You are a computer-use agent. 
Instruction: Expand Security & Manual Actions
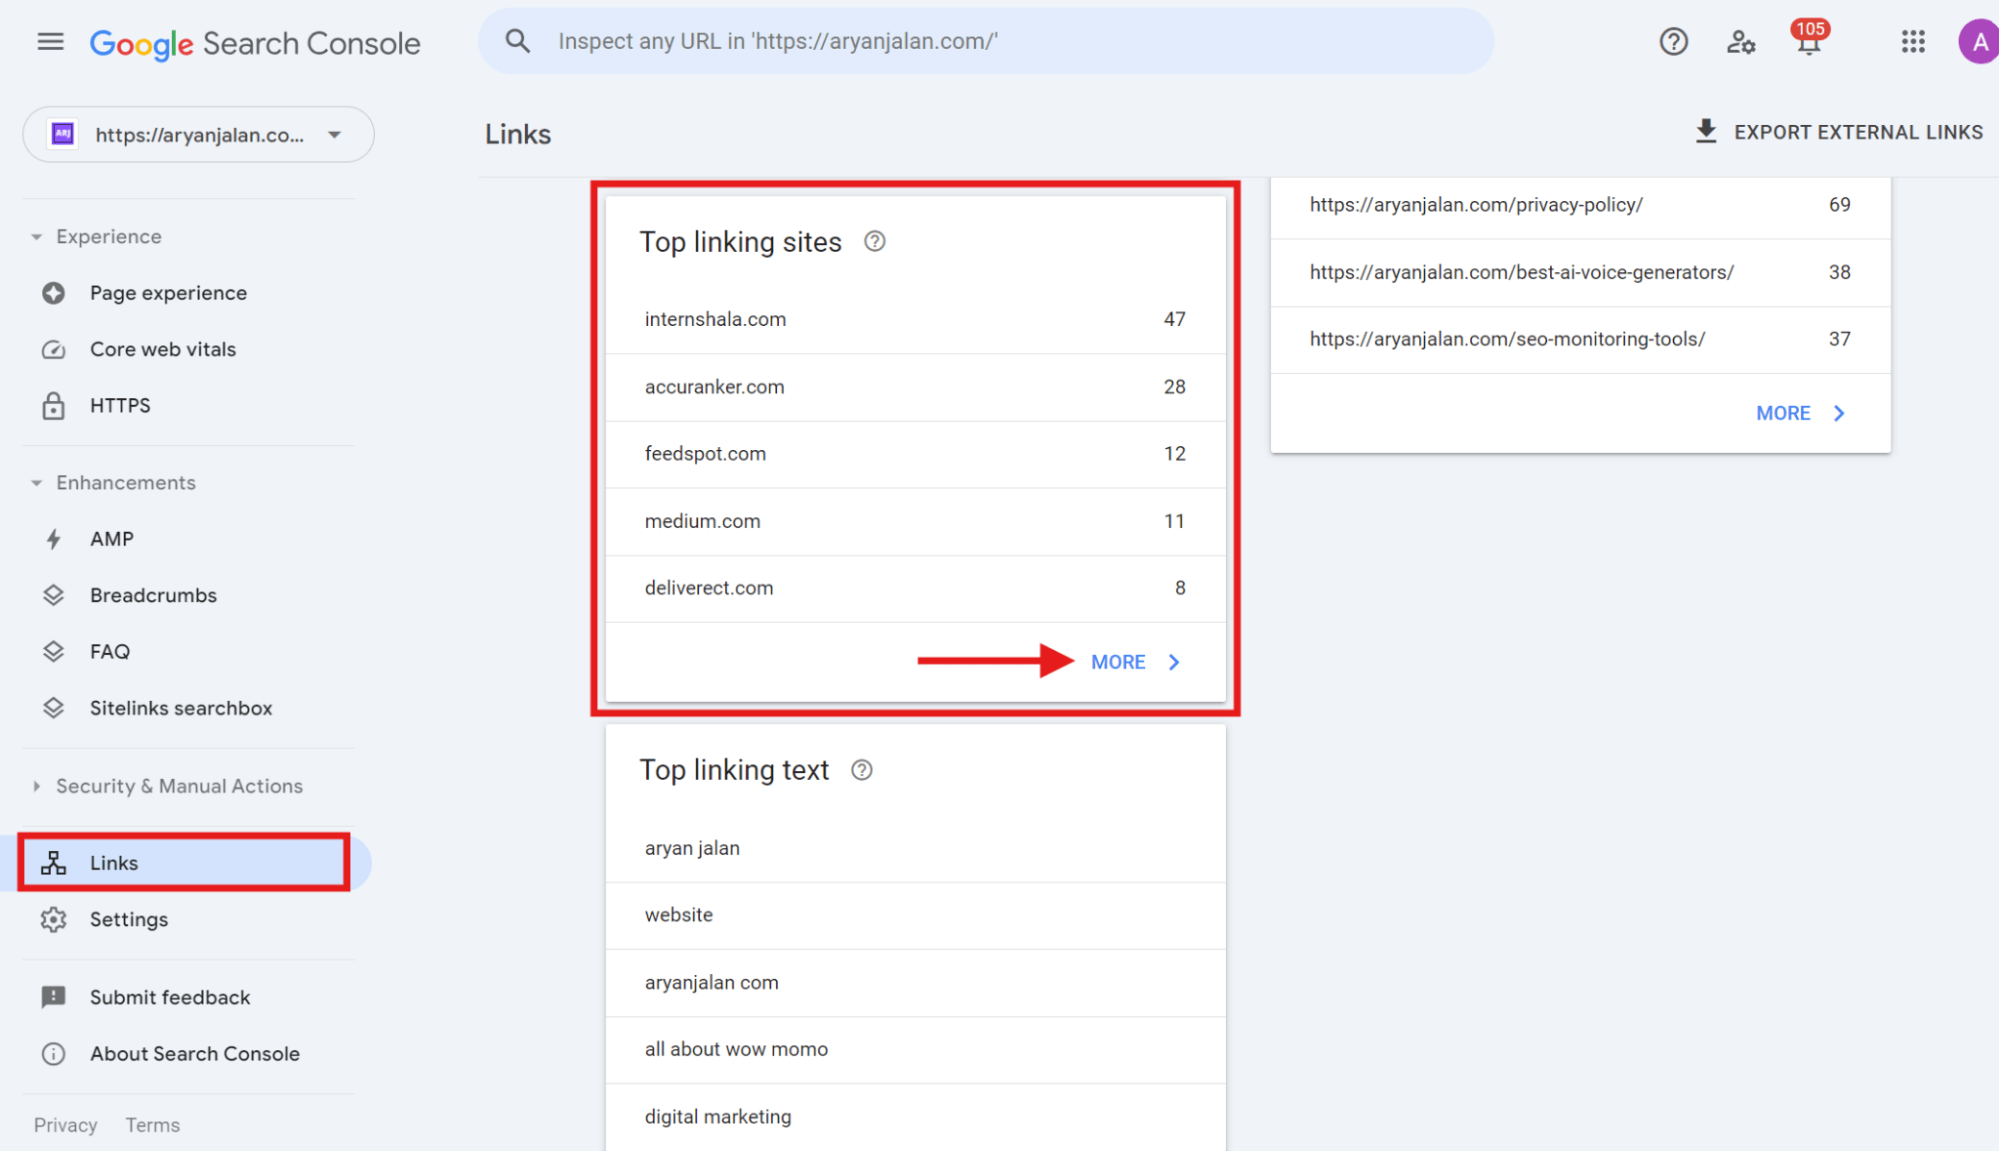tap(37, 786)
